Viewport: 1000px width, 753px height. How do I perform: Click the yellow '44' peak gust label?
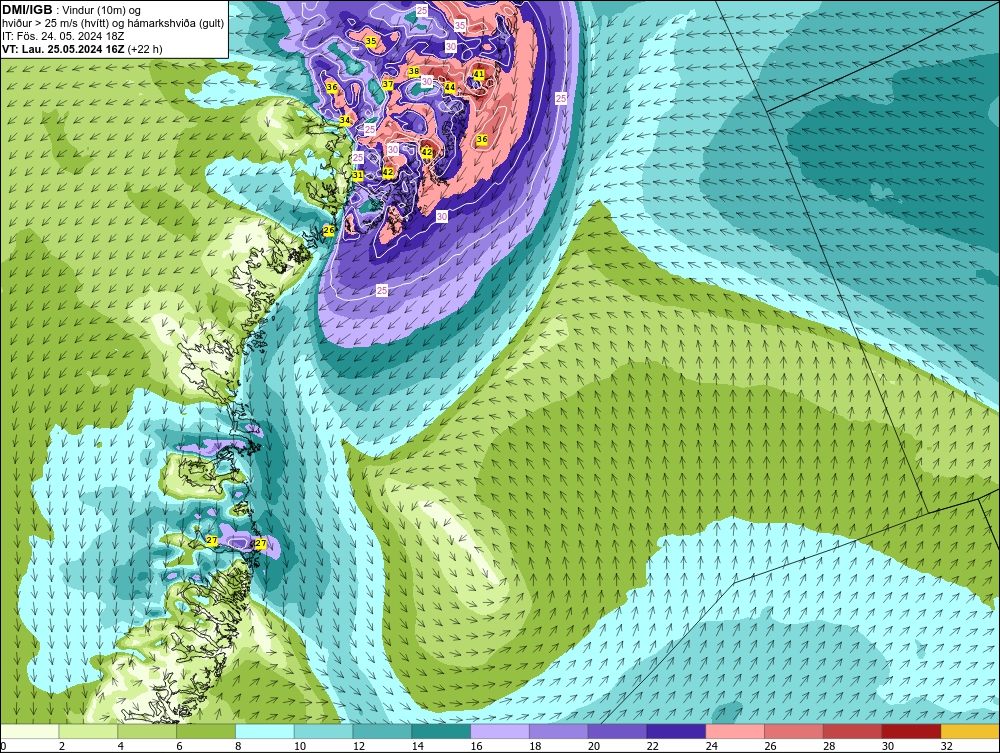450,87
